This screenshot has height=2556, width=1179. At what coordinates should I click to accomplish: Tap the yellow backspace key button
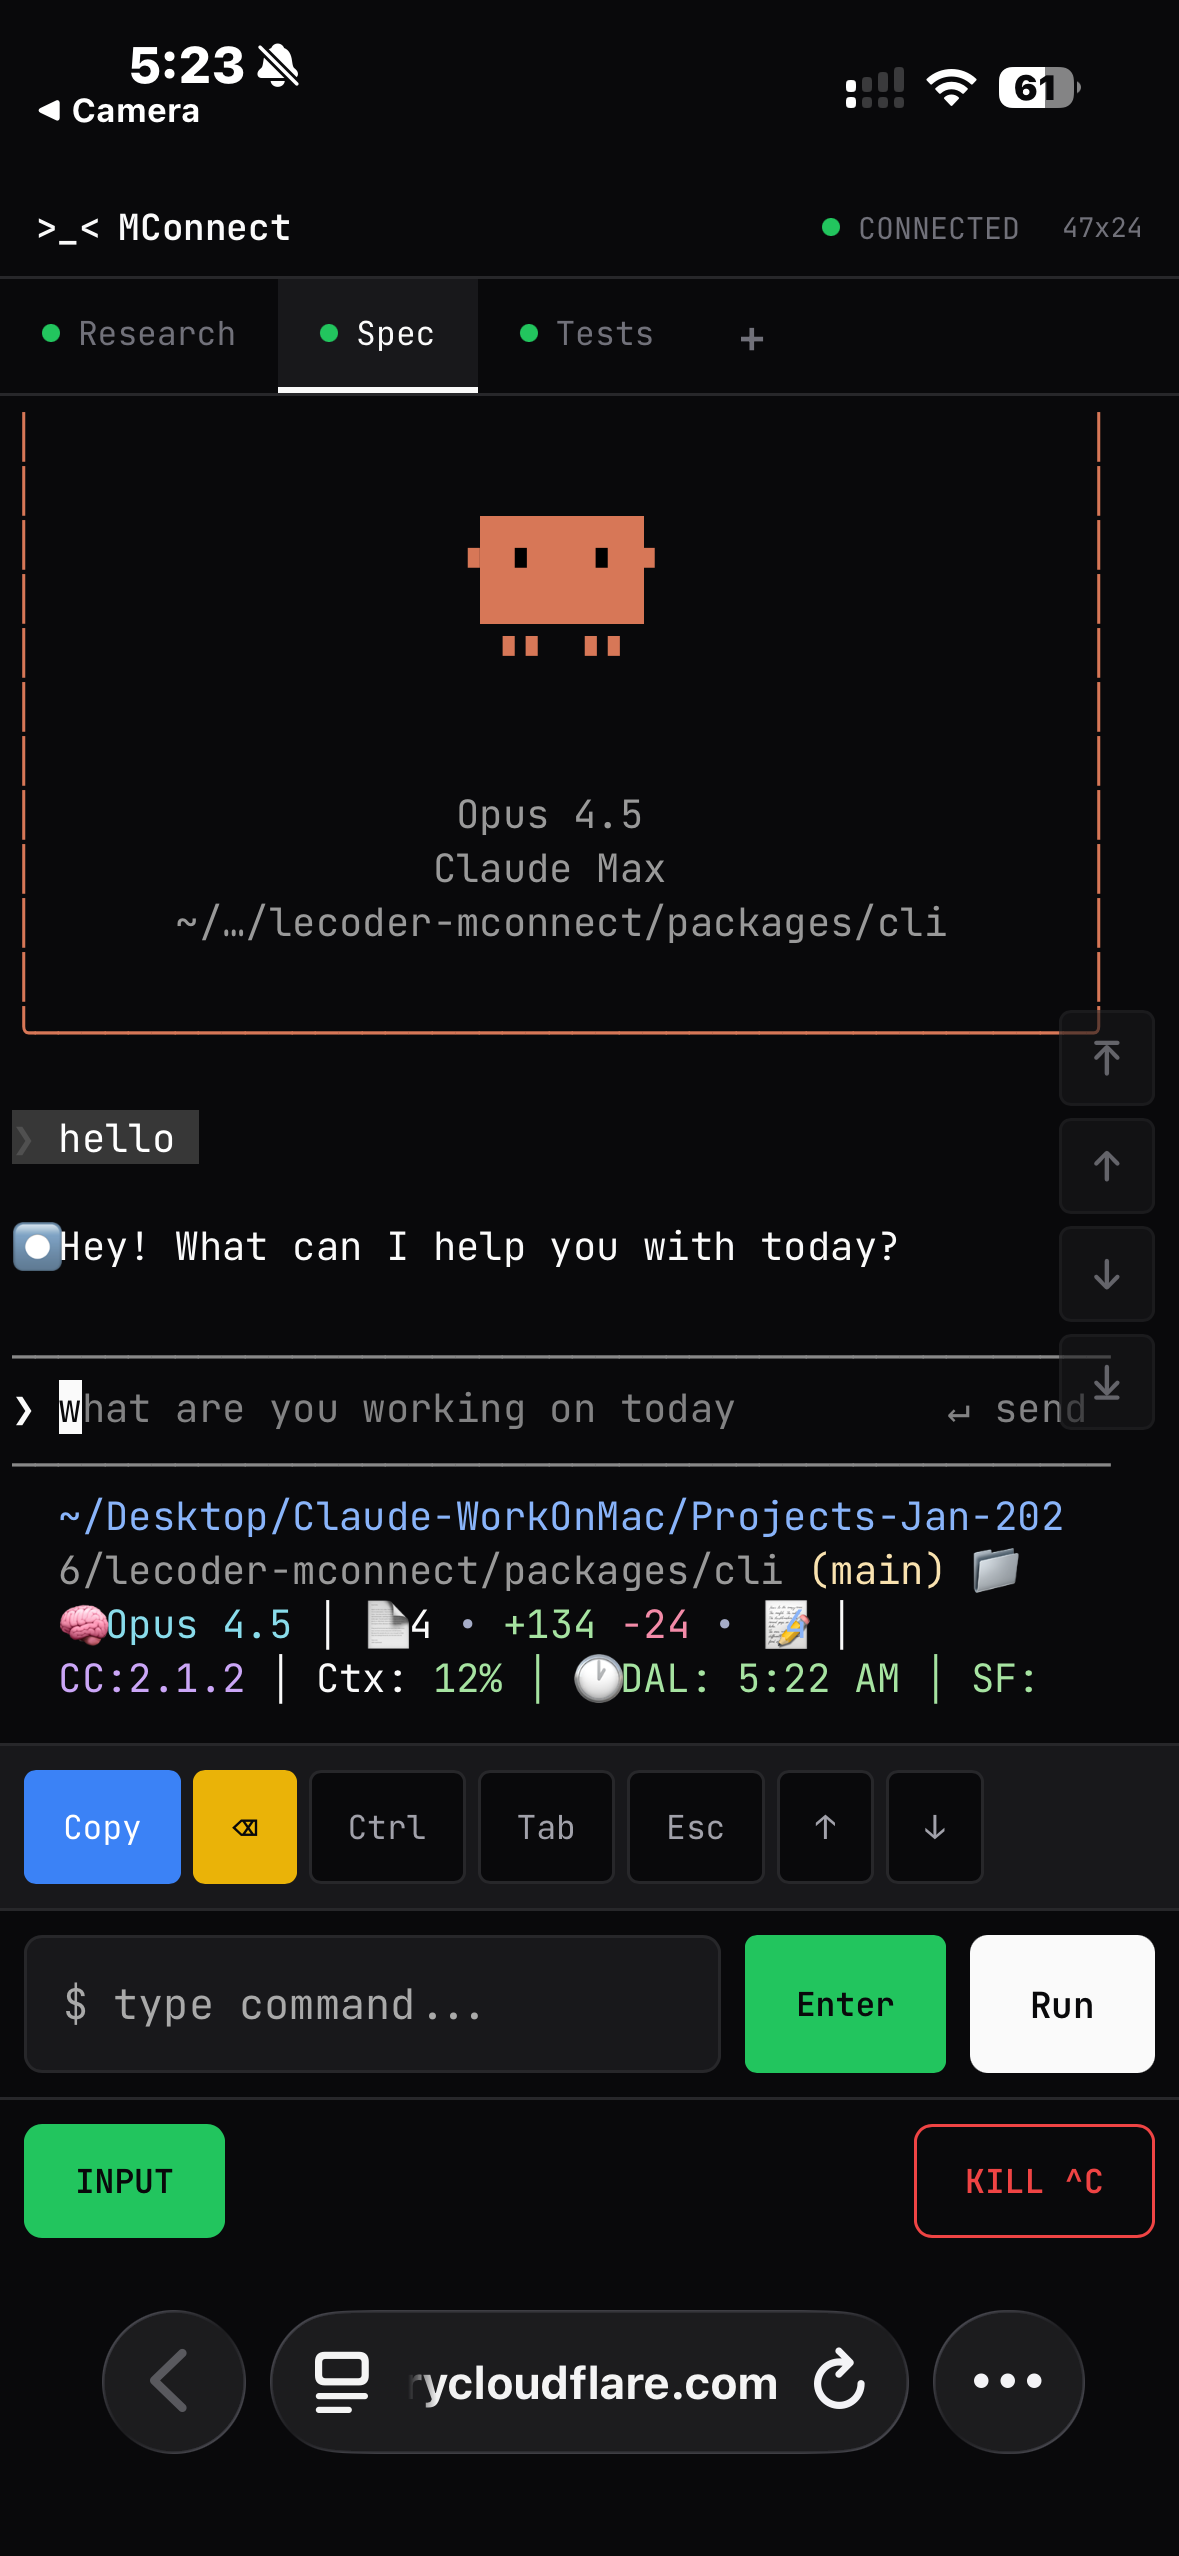(x=244, y=1827)
